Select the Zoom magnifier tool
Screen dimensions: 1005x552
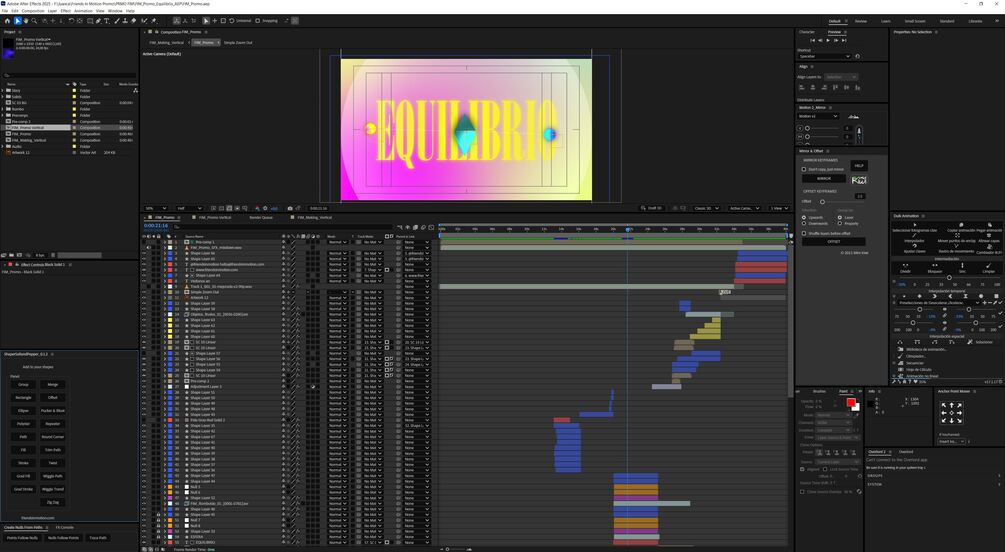tap(34, 21)
